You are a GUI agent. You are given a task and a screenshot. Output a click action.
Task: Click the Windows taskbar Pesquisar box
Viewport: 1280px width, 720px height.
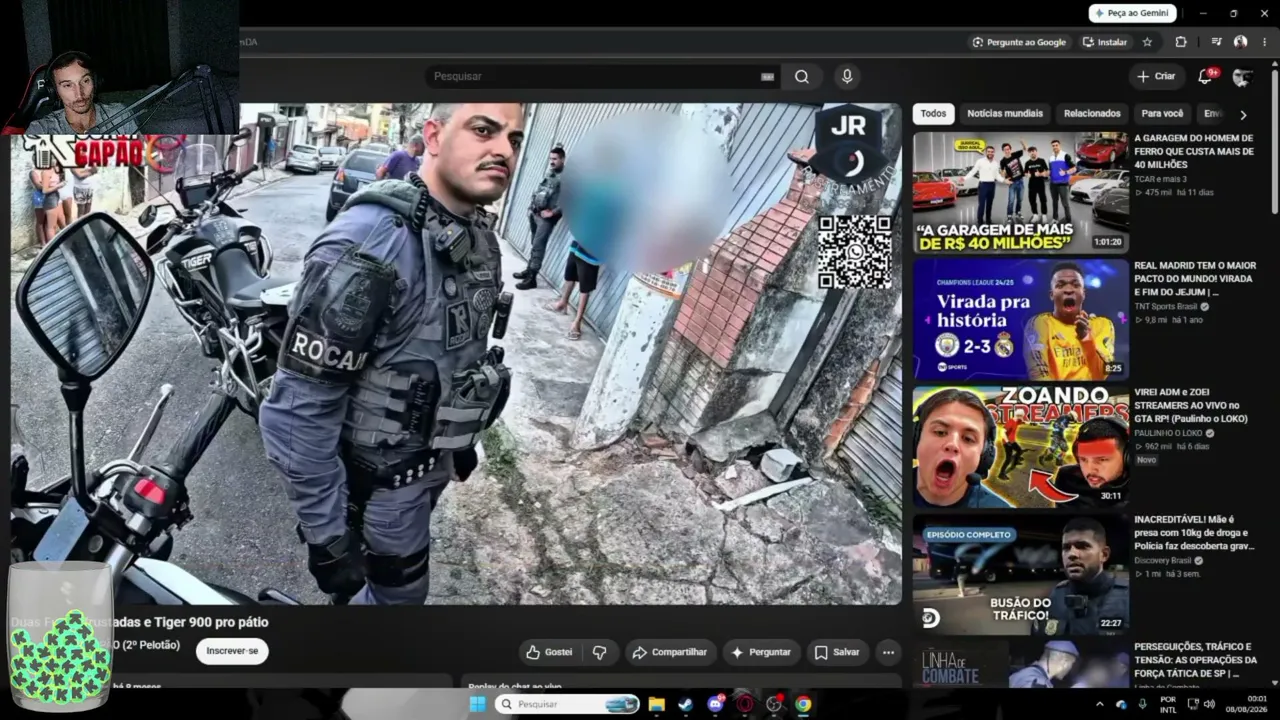point(567,704)
